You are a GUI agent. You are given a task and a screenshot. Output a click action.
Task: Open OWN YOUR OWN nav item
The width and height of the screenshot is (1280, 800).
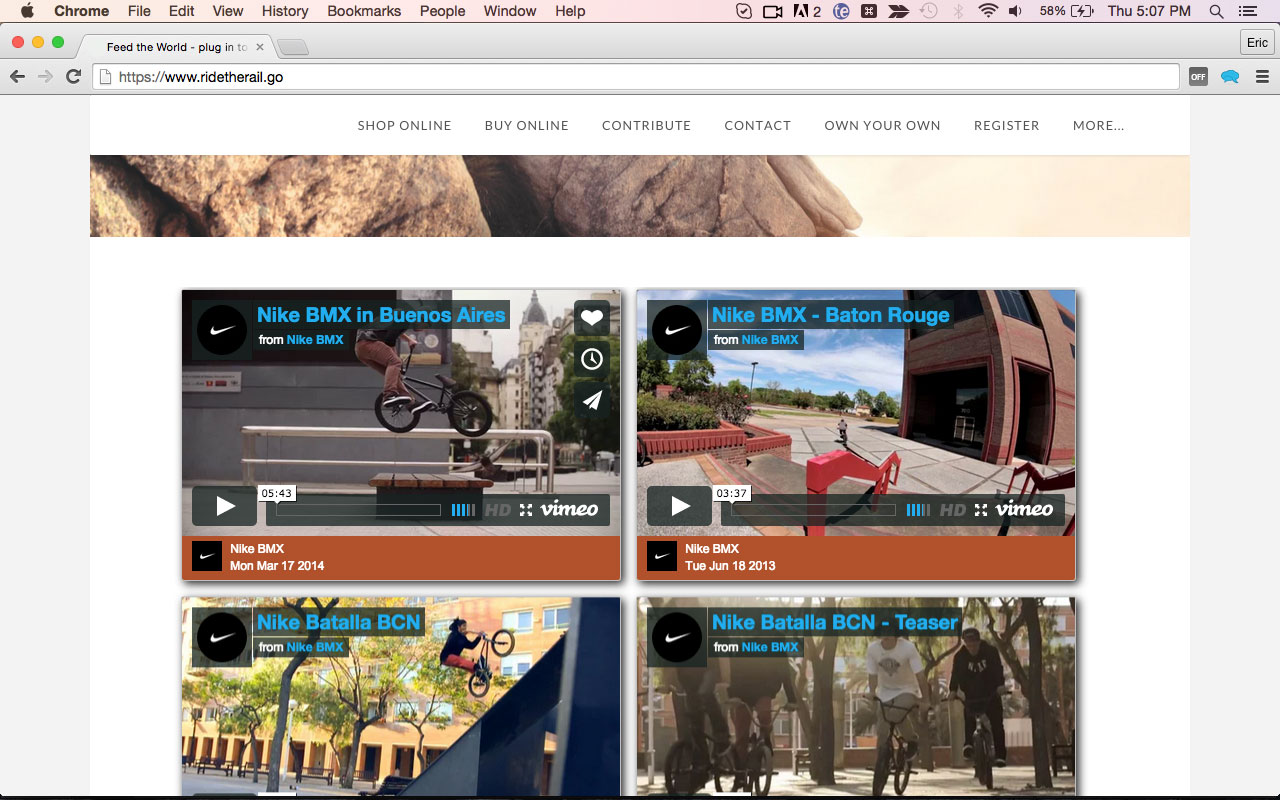882,125
